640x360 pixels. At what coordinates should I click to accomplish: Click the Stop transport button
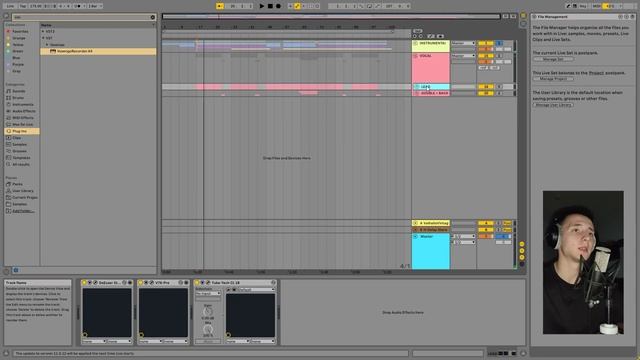tap(270, 6)
